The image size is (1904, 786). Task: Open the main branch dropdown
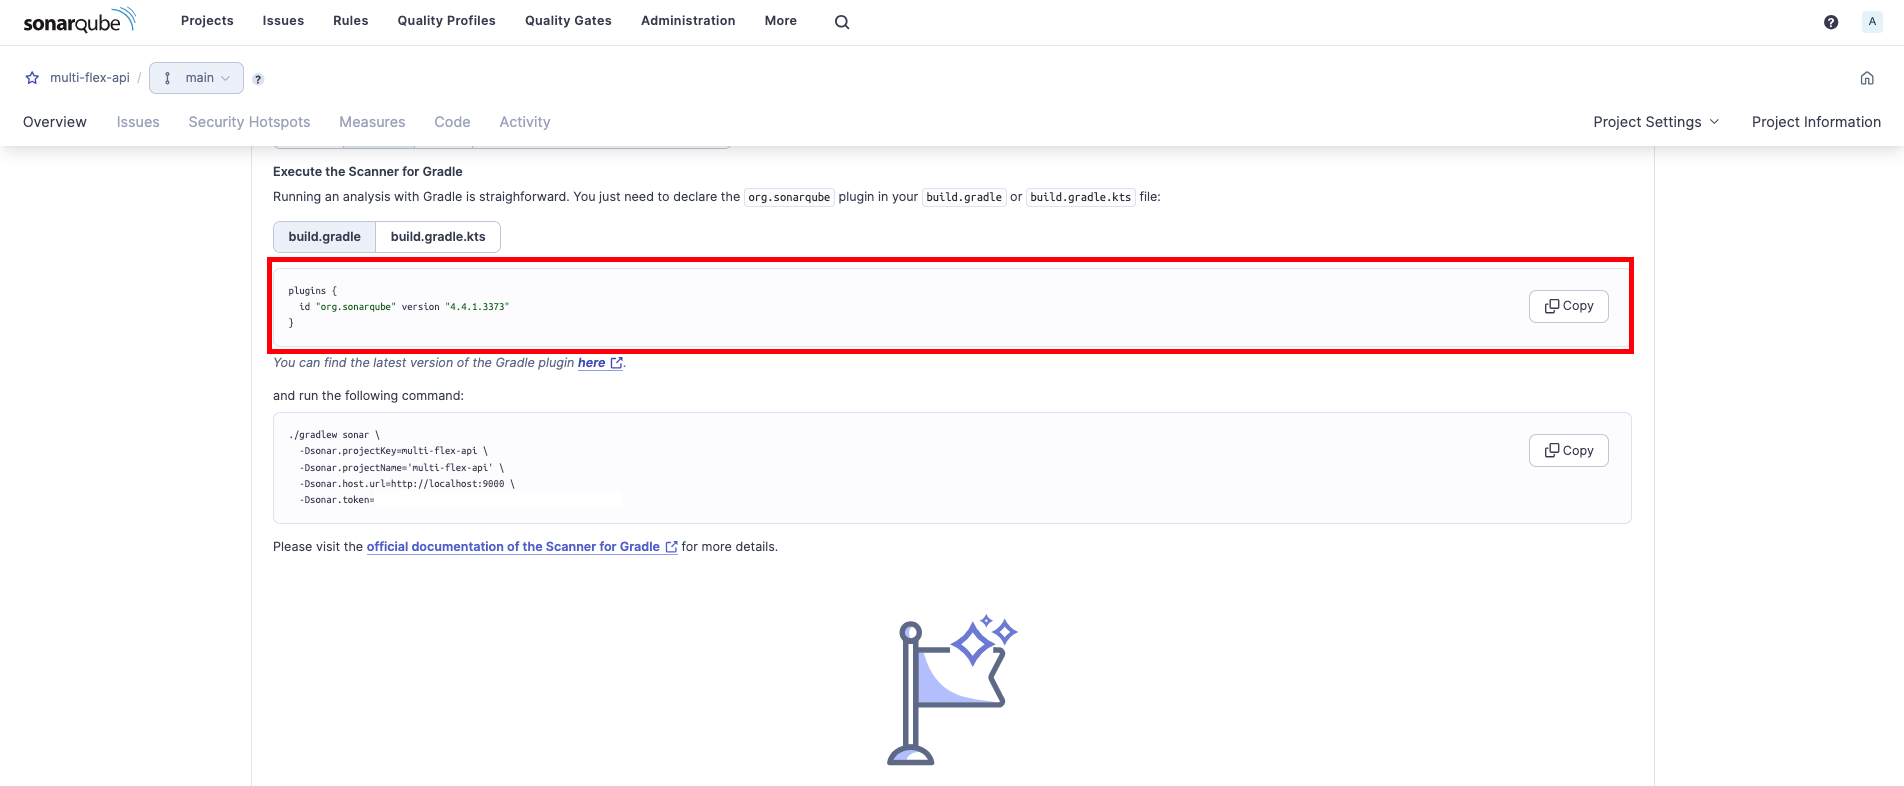tap(196, 78)
